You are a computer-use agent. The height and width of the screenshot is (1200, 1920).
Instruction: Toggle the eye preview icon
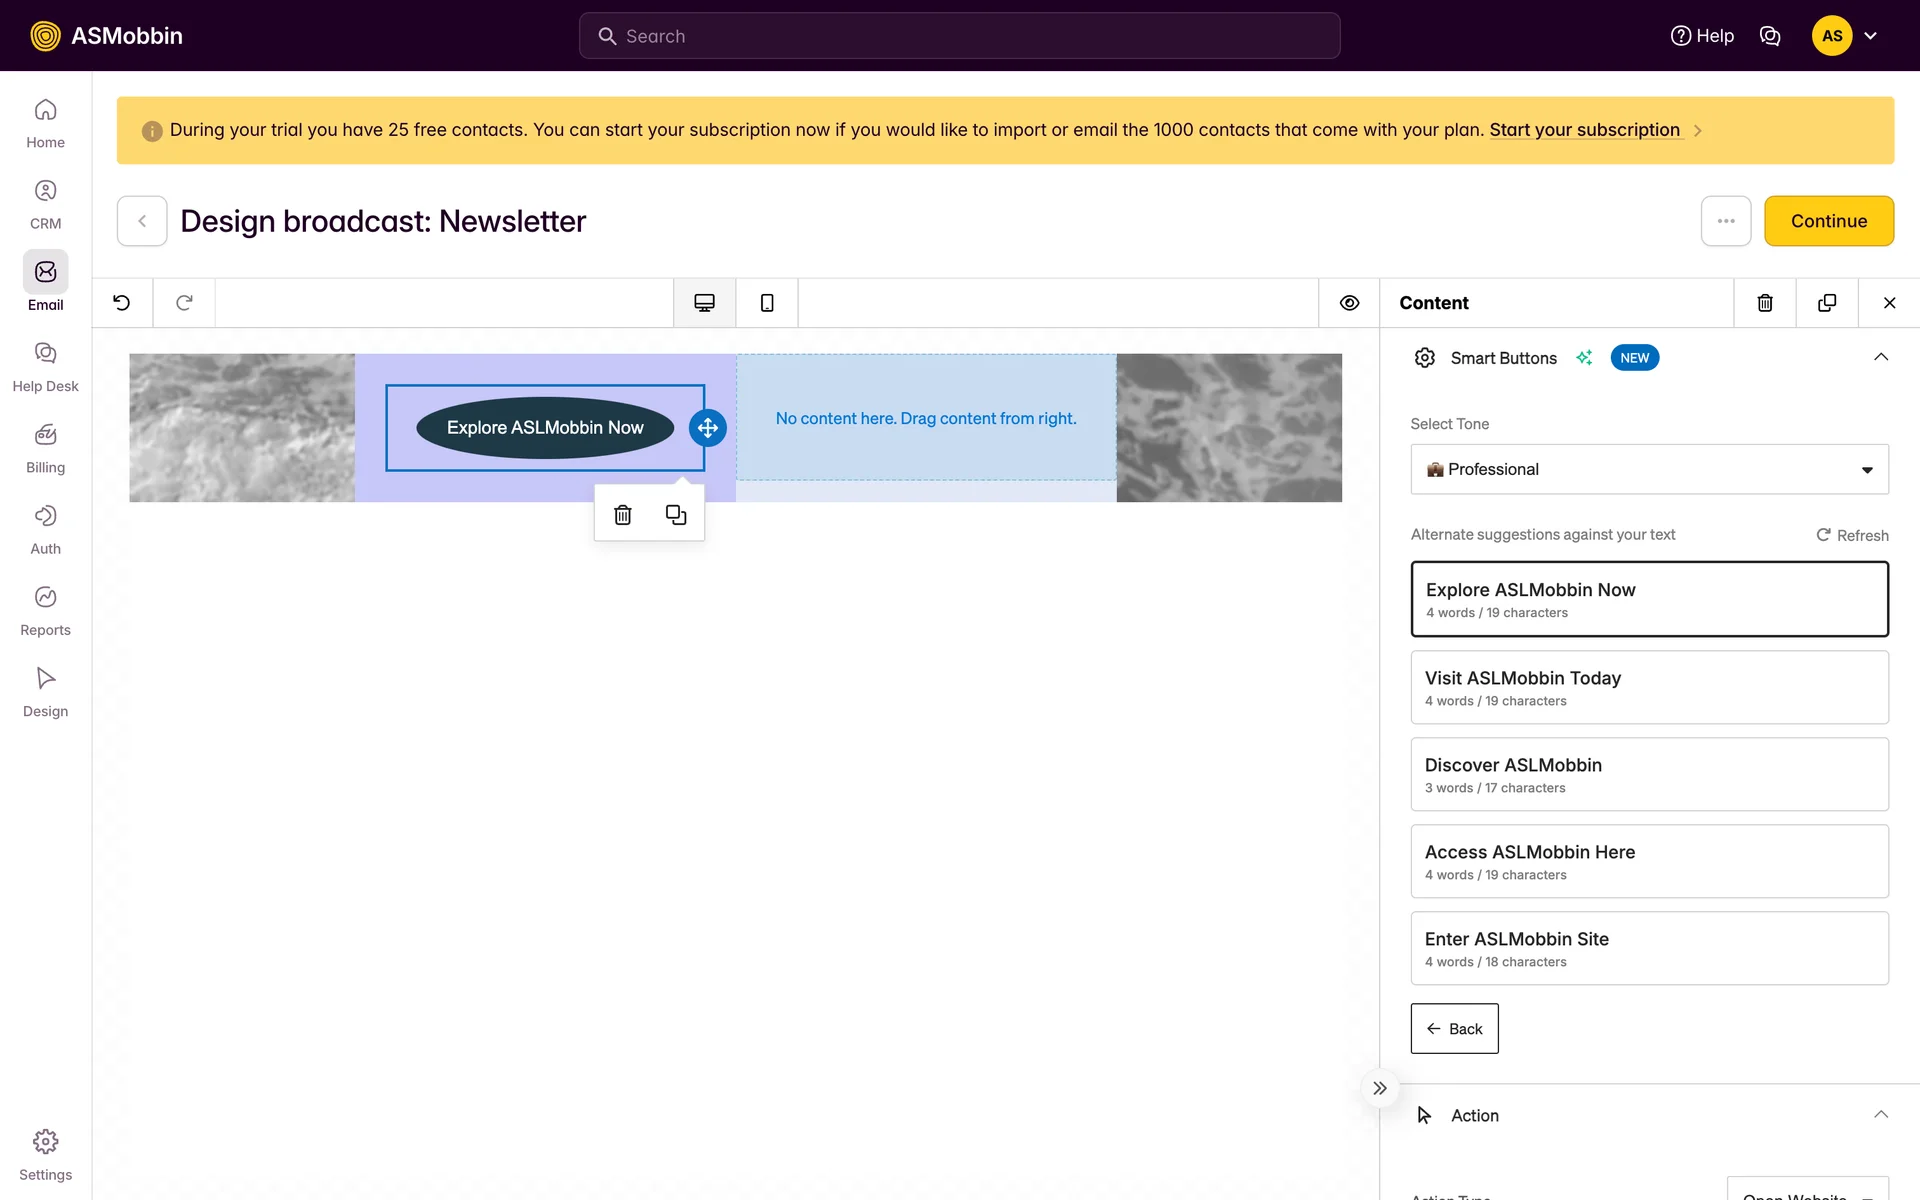pos(1349,303)
